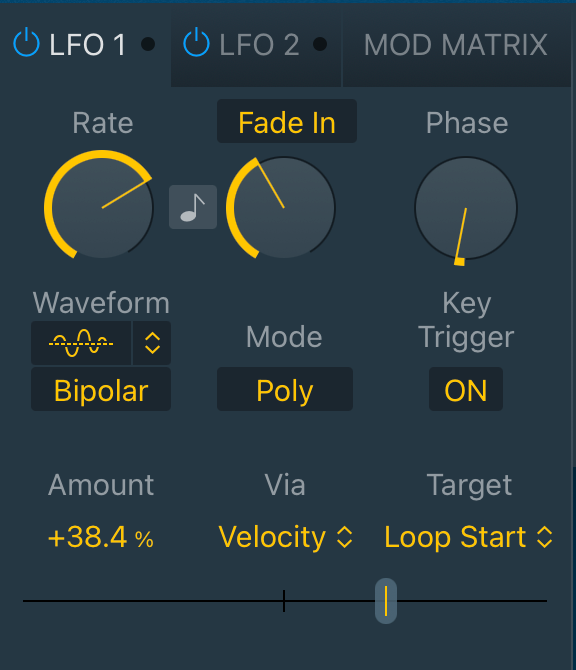Viewport: 576px width, 670px height.
Task: Toggle the LFO 1 power icon
Action: click(26, 42)
